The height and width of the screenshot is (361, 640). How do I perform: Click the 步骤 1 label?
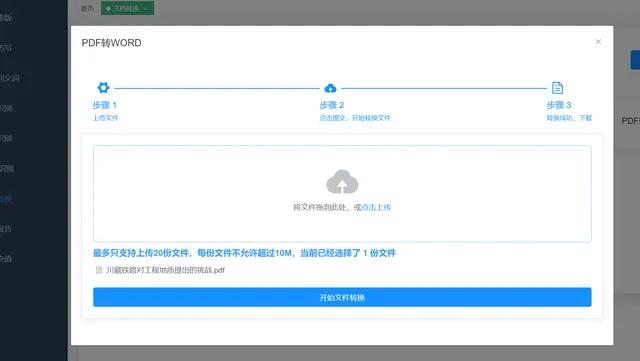tap(104, 105)
